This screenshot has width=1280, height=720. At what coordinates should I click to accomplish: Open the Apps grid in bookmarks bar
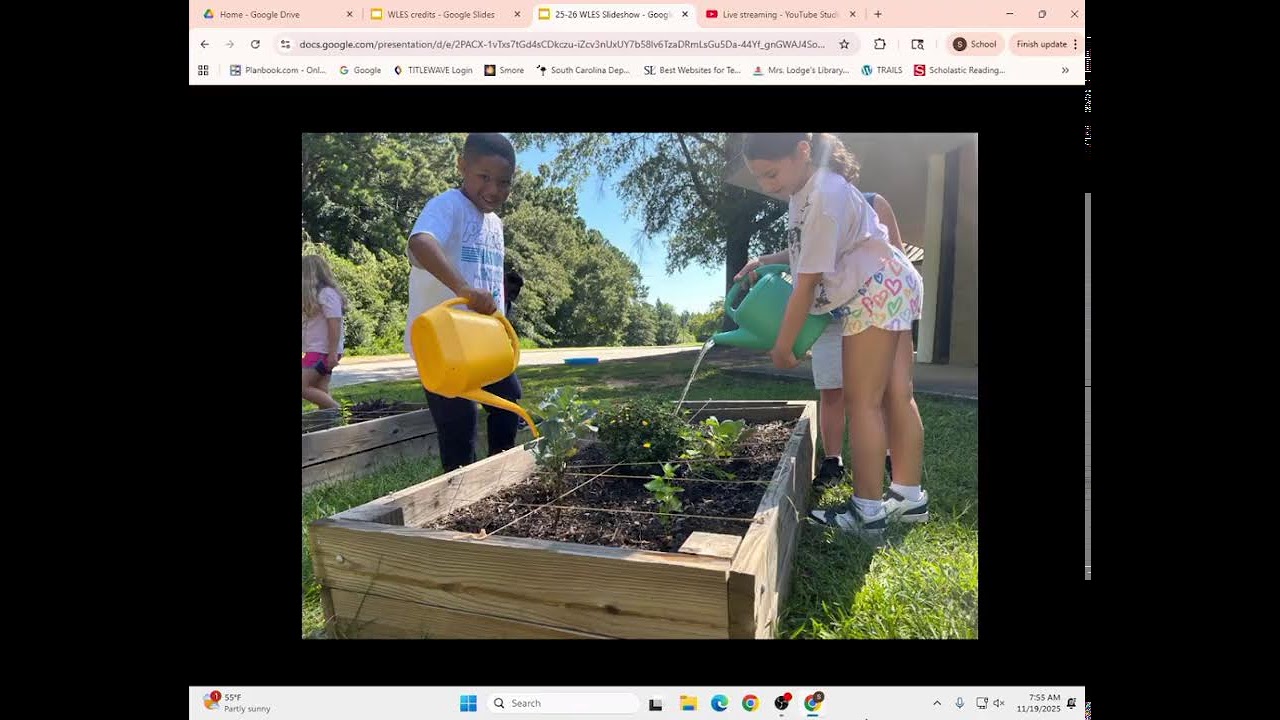pos(203,70)
